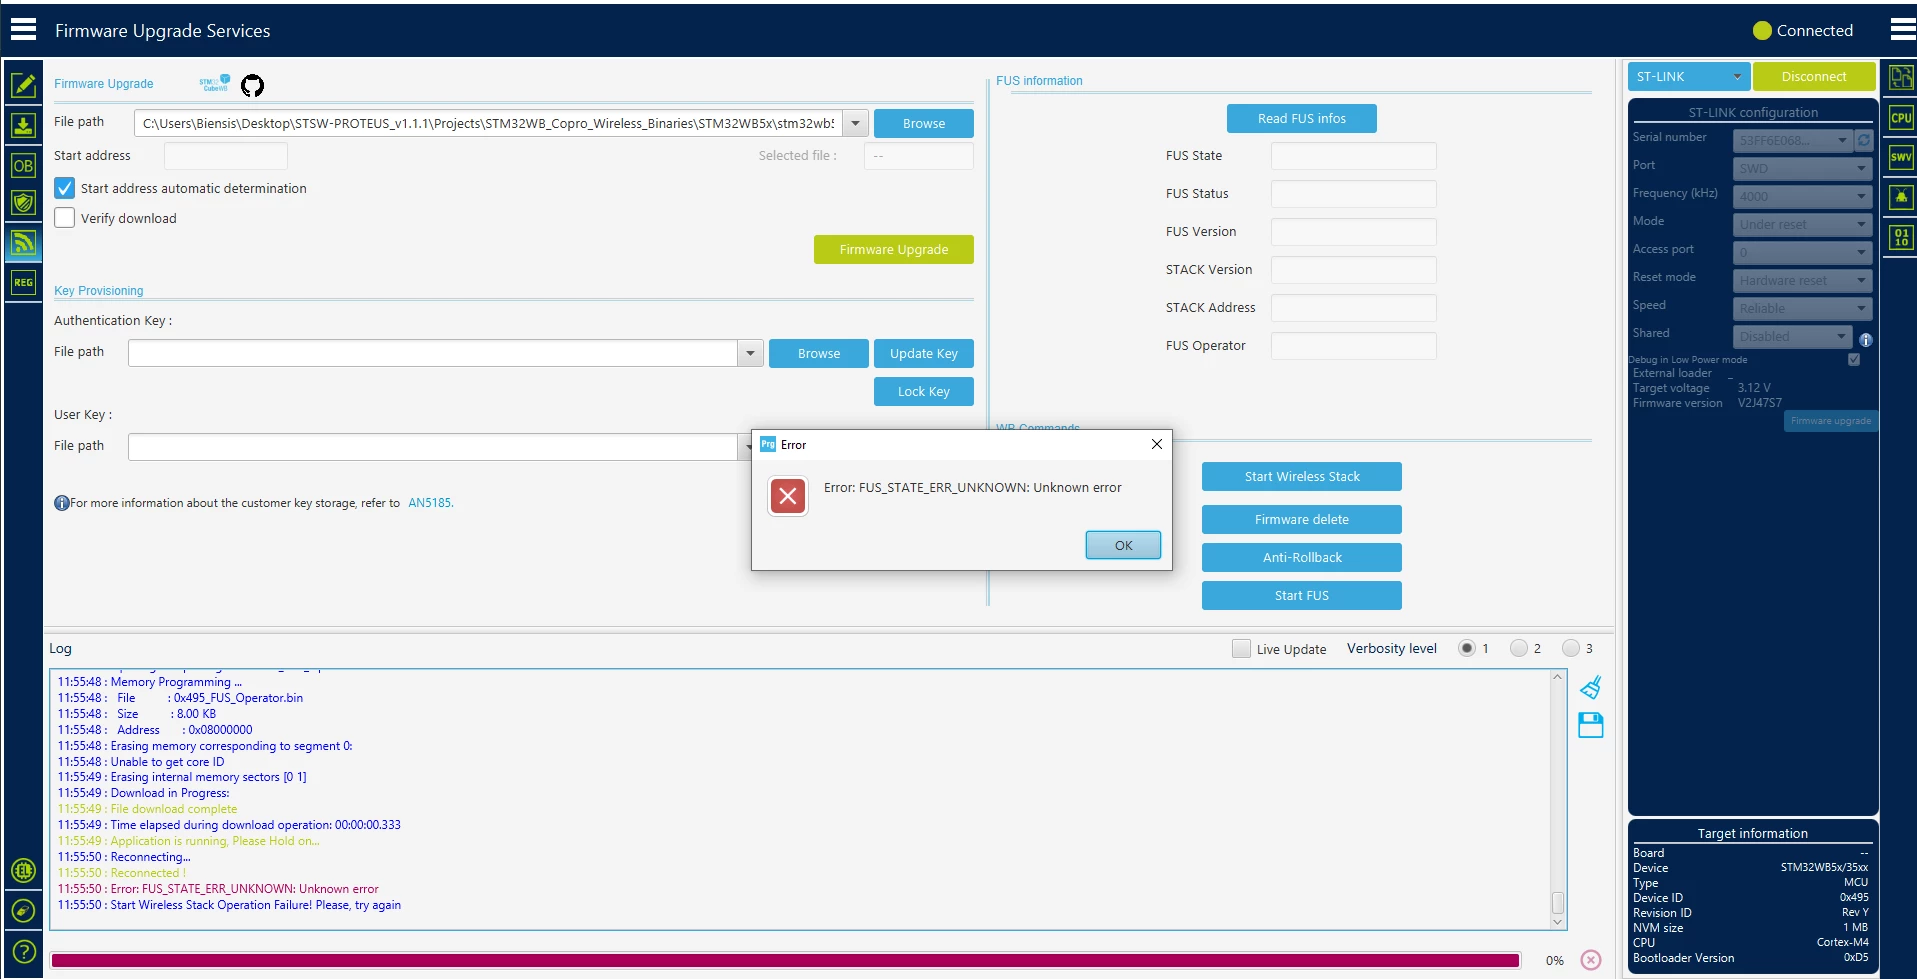This screenshot has width=1917, height=979.
Task: Open the bug fault analyzer icon
Action: 1901,197
